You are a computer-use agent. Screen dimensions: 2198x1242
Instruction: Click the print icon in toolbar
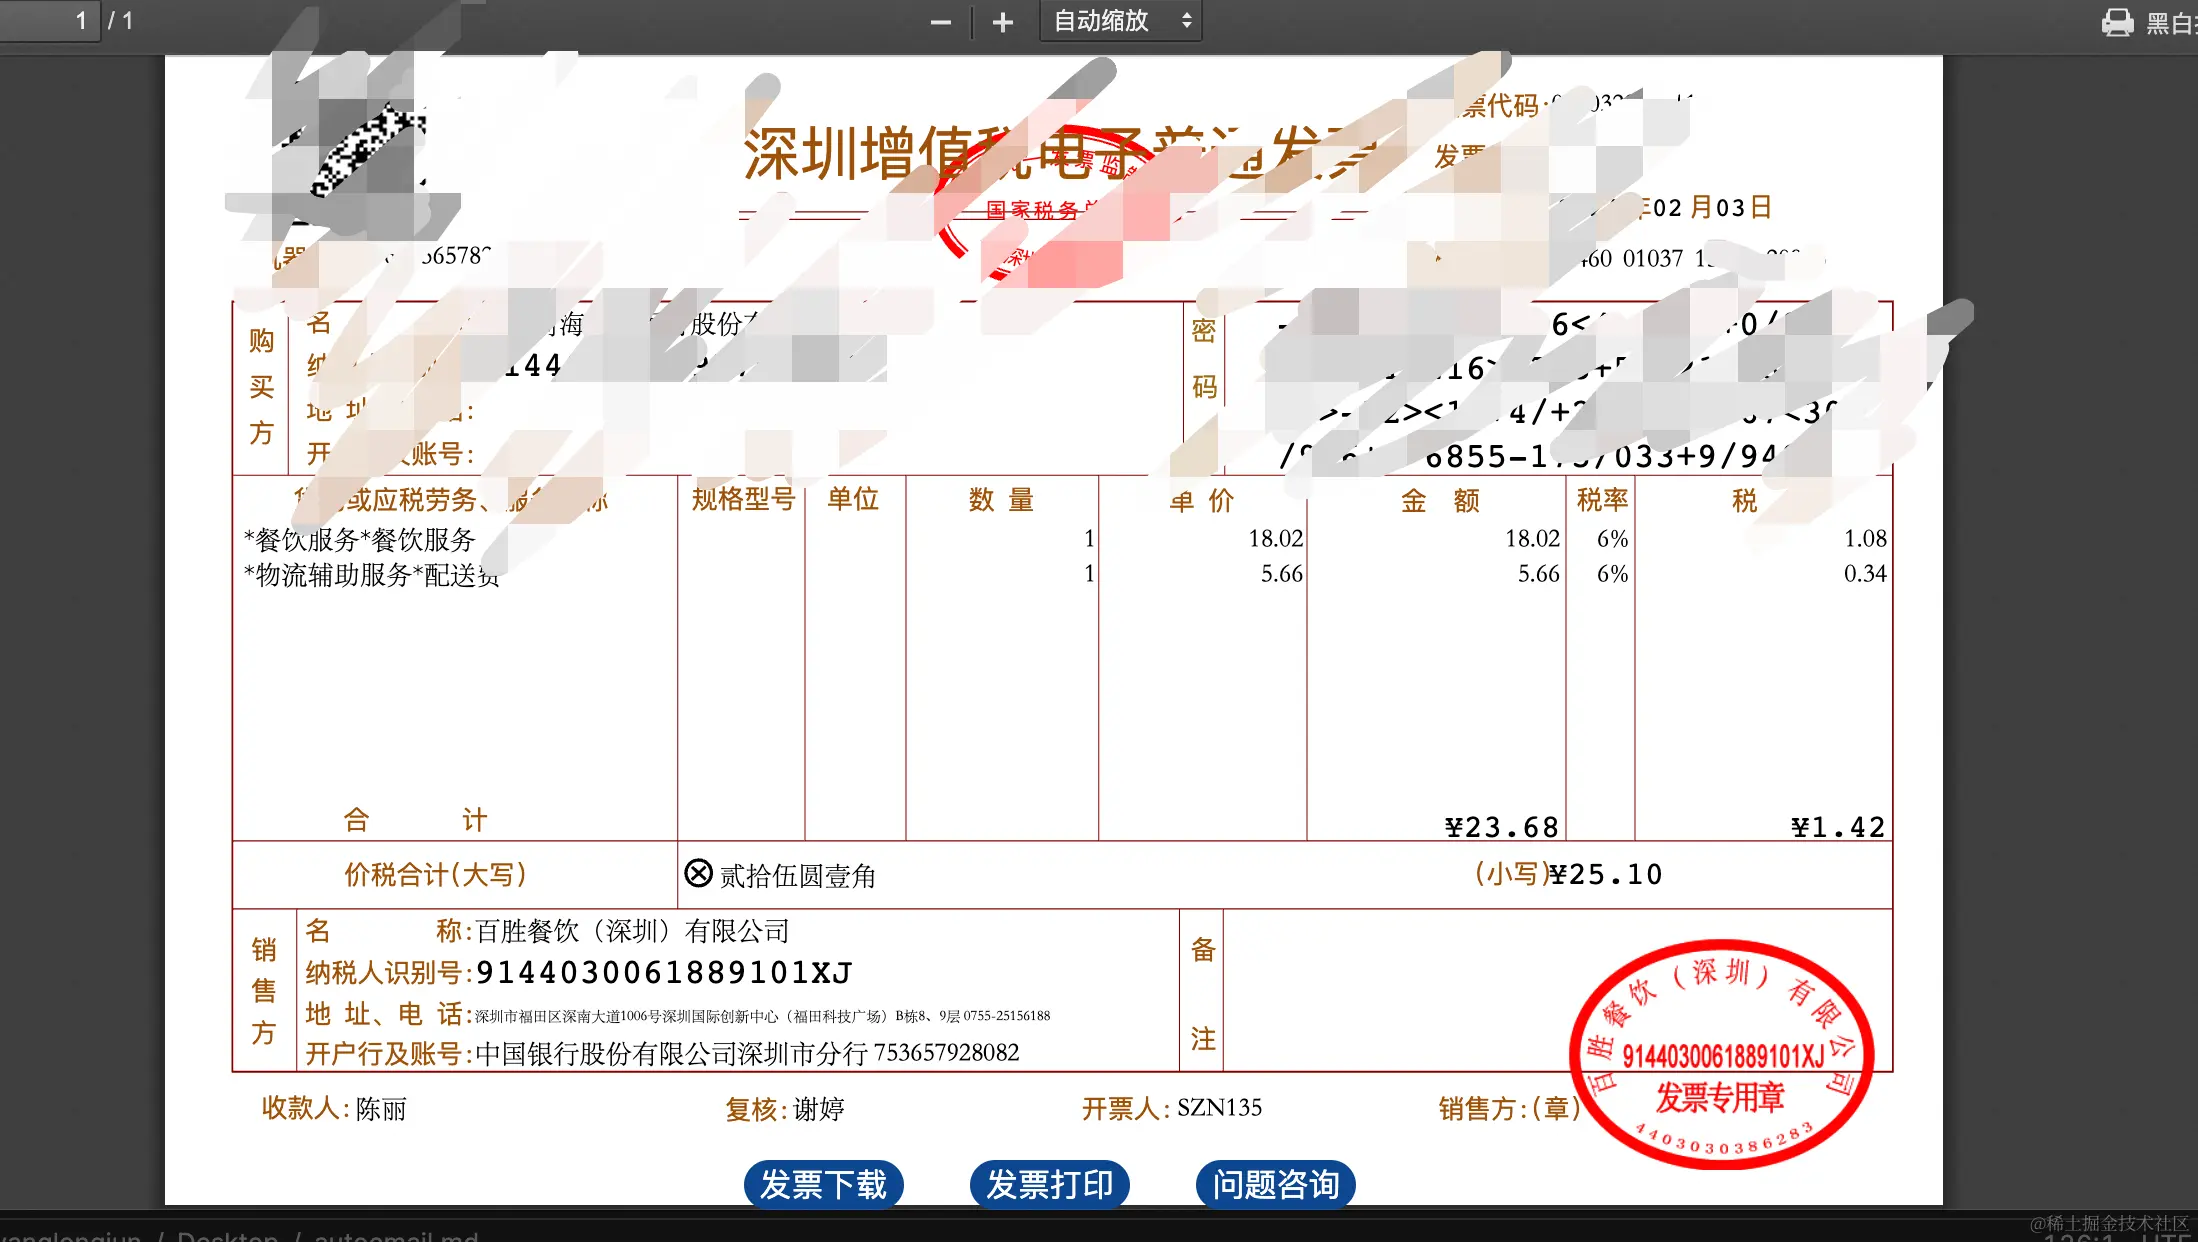2117,22
